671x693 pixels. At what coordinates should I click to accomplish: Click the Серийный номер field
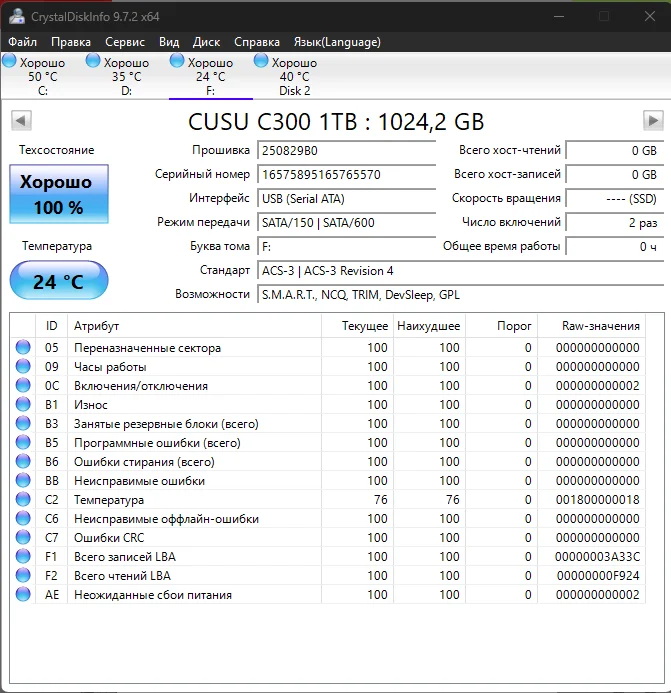347,175
